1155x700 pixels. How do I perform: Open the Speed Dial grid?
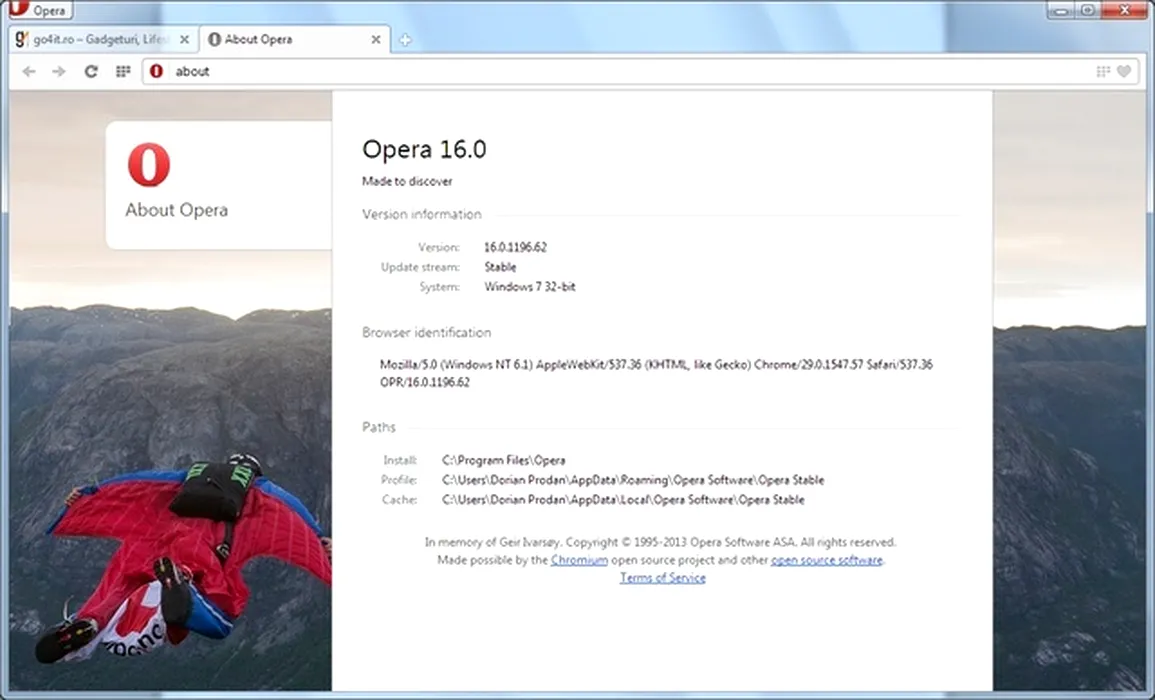tap(123, 71)
